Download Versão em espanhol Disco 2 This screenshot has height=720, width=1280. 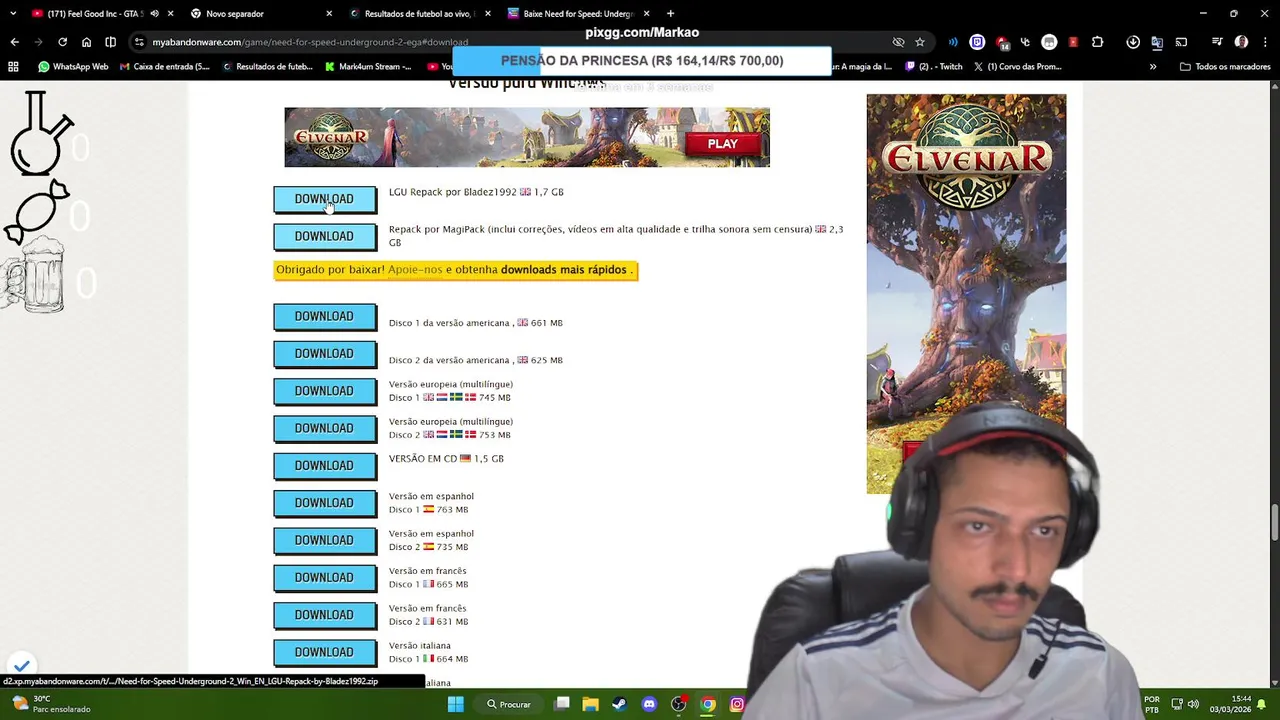(x=324, y=540)
